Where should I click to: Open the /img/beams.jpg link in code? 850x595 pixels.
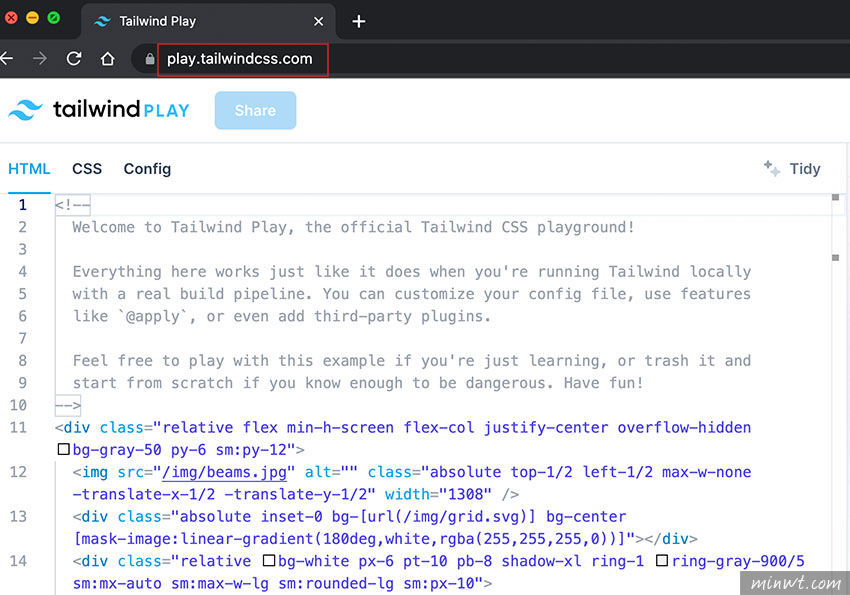click(x=224, y=472)
